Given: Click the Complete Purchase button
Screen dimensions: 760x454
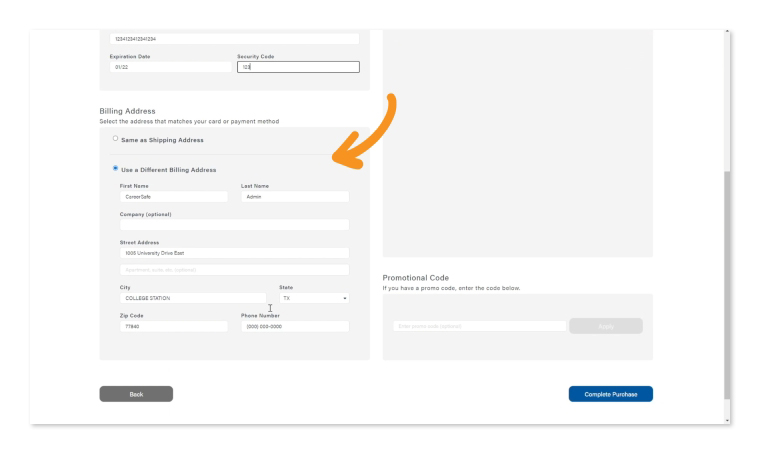Looking at the screenshot, I should 610,394.
